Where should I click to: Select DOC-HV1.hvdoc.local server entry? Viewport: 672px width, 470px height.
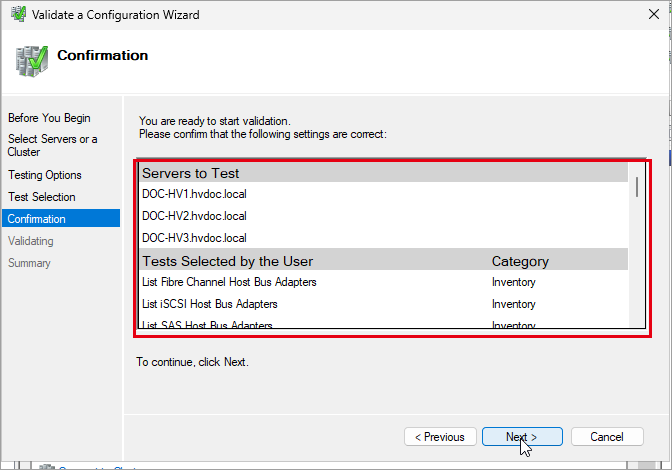(194, 194)
